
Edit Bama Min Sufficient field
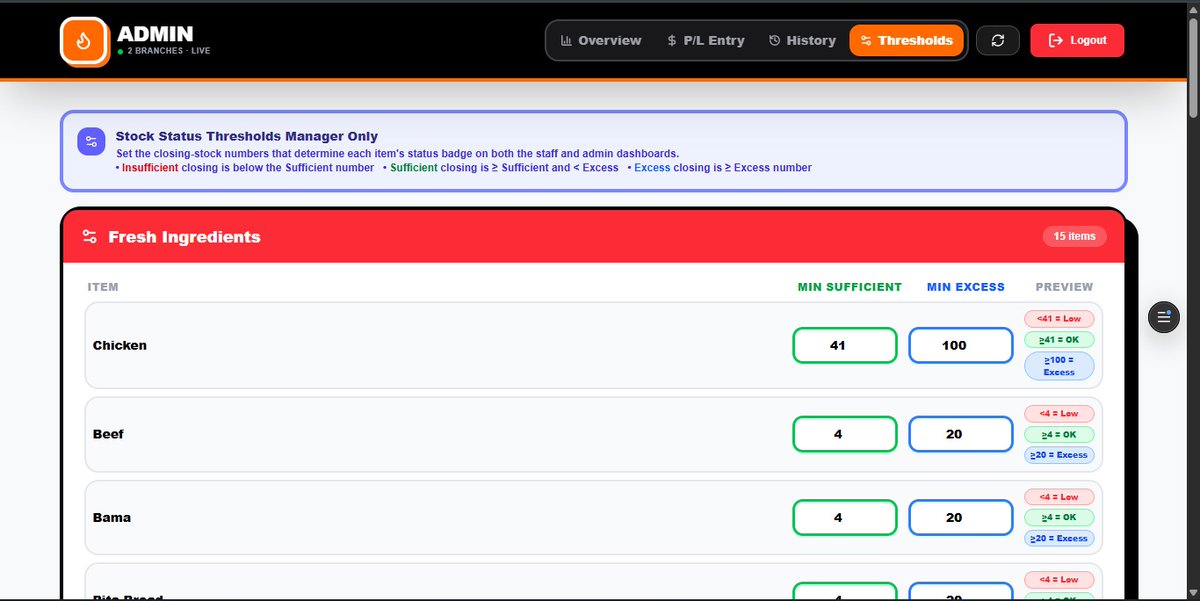tap(845, 517)
